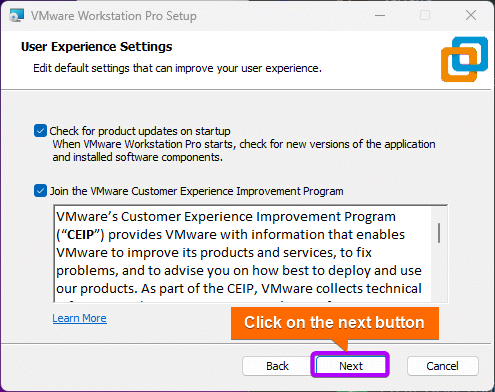The image size is (495, 392).
Task: Close the setup window with X
Action: (471, 15)
